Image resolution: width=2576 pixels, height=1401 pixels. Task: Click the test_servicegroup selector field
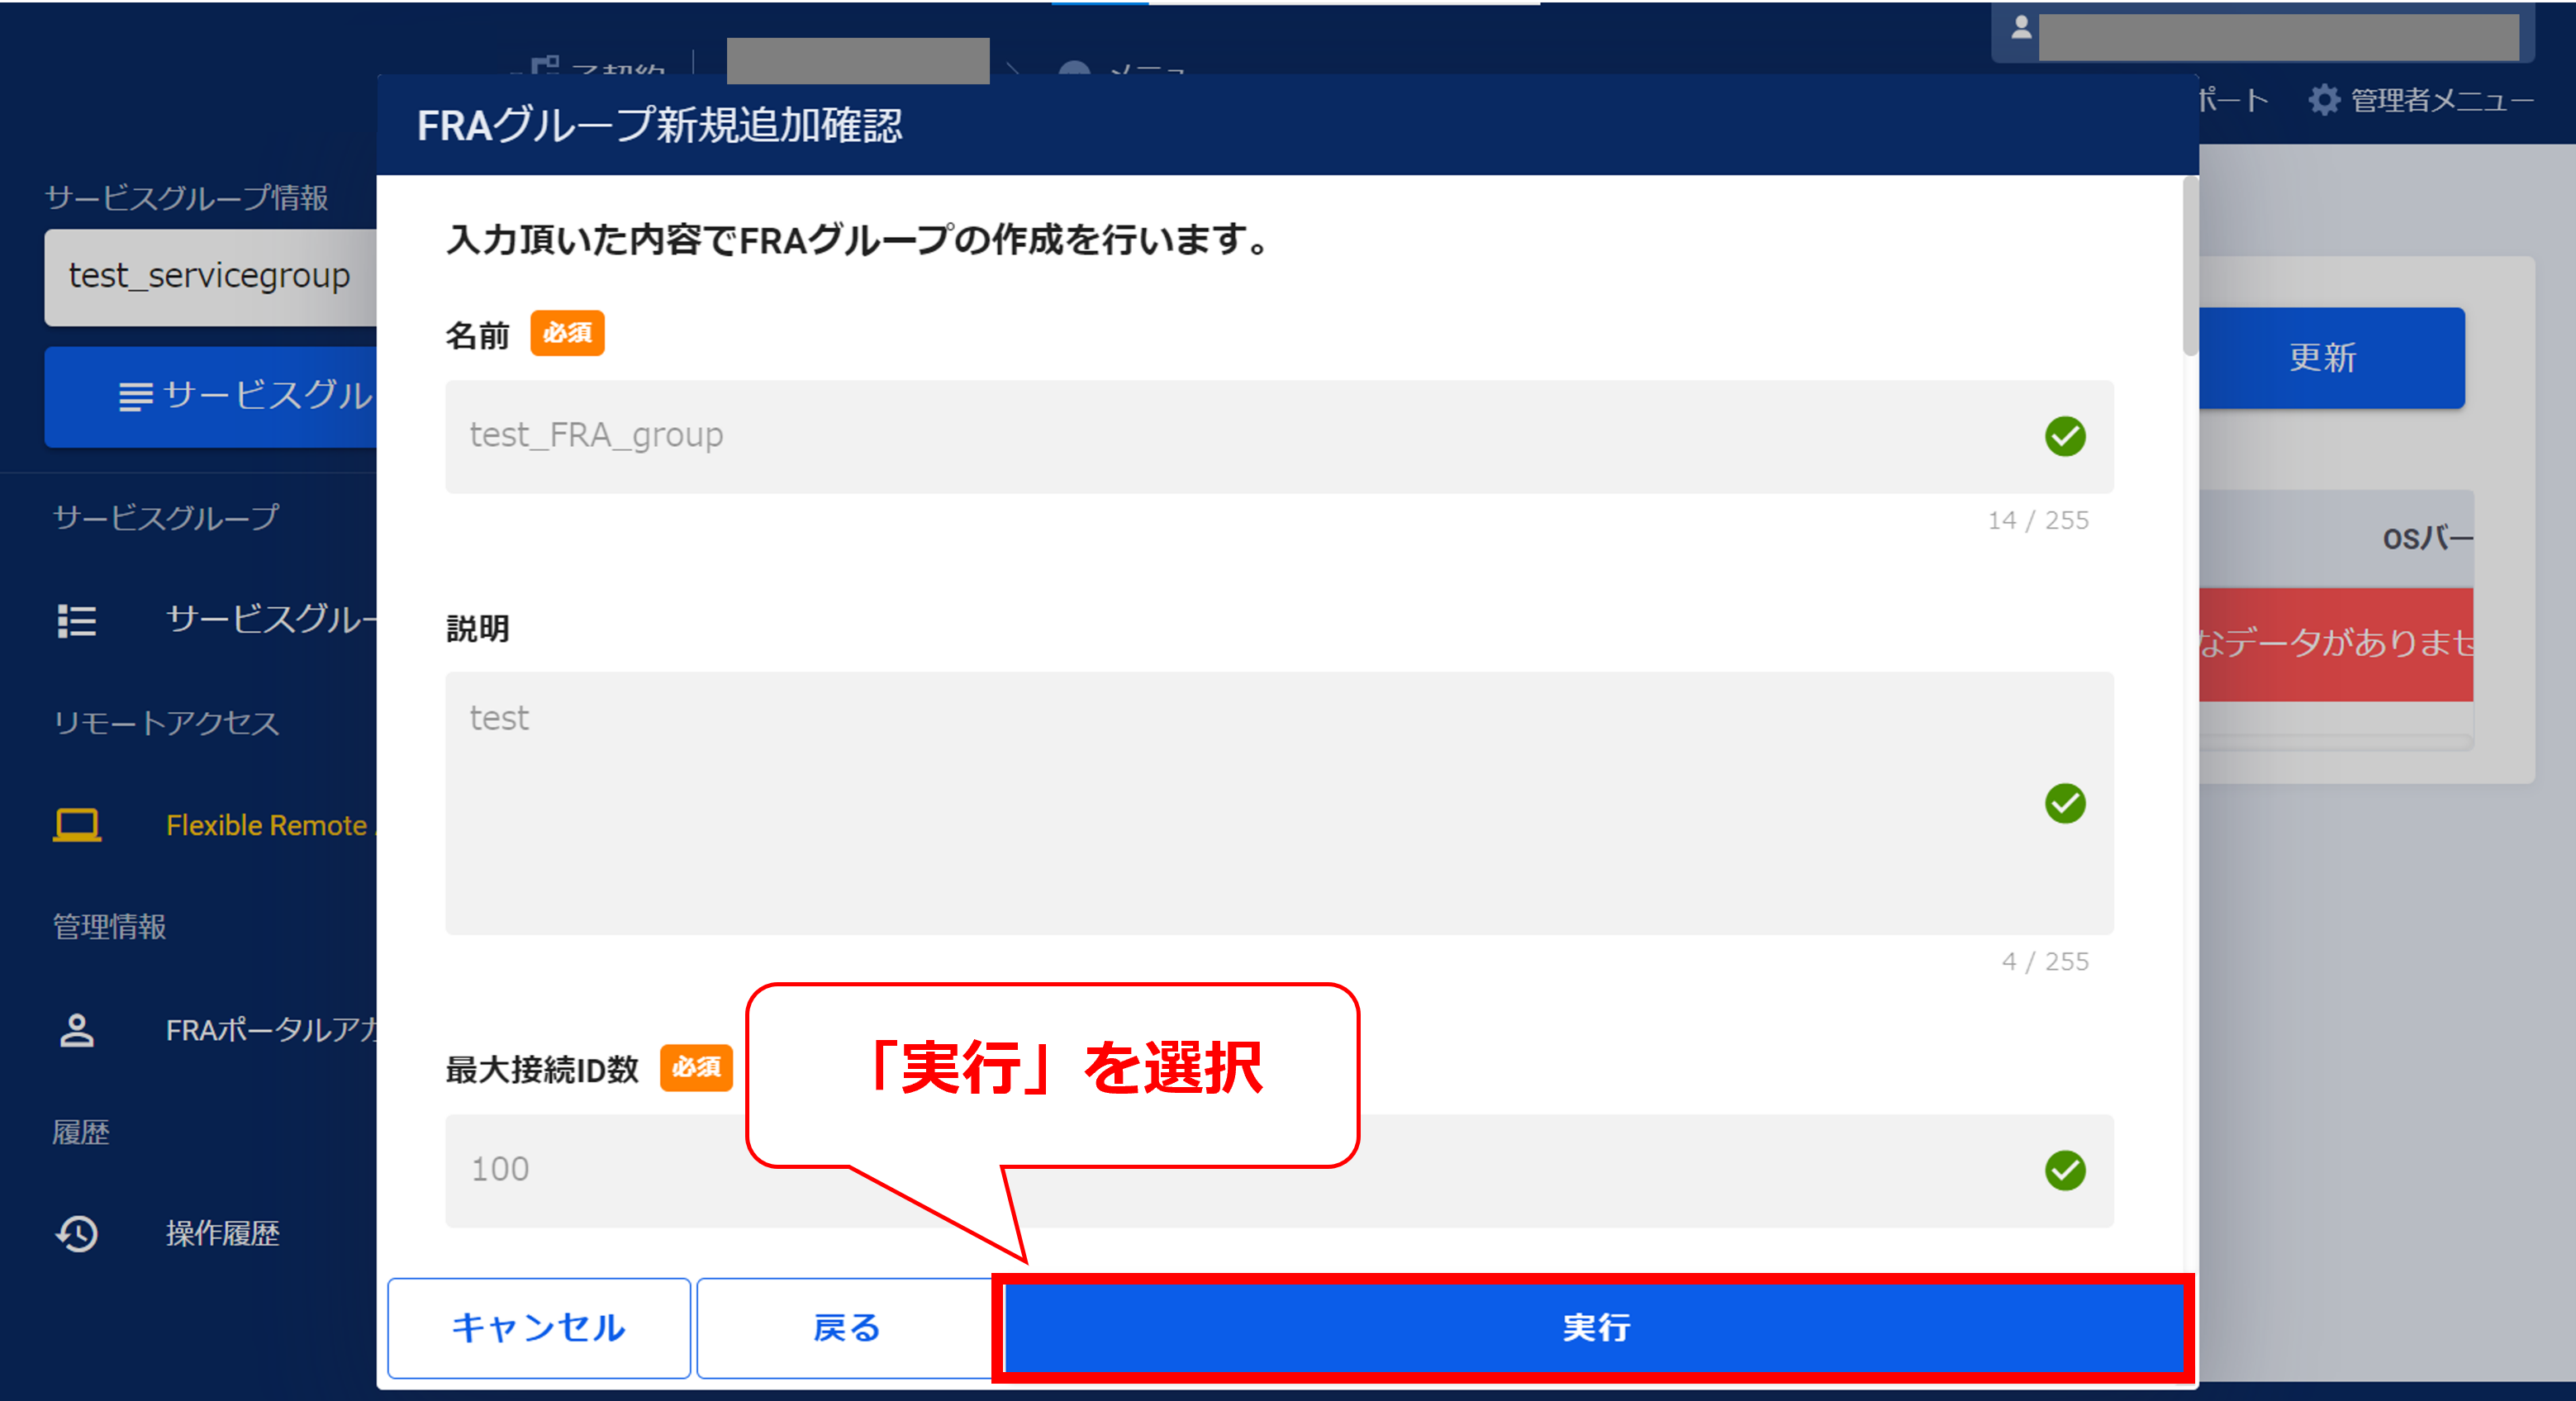(x=210, y=276)
